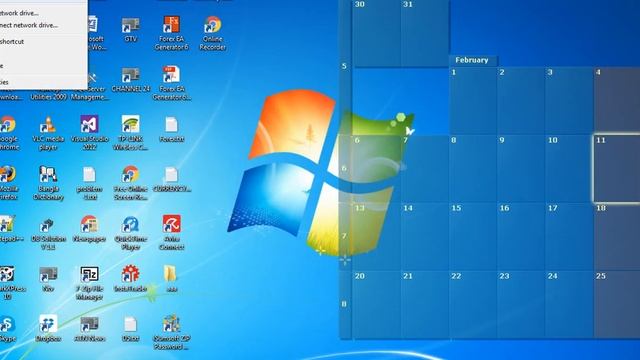This screenshot has height=360, width=640.
Task: Launch the Skype desktop shortcut
Action: coord(8,329)
